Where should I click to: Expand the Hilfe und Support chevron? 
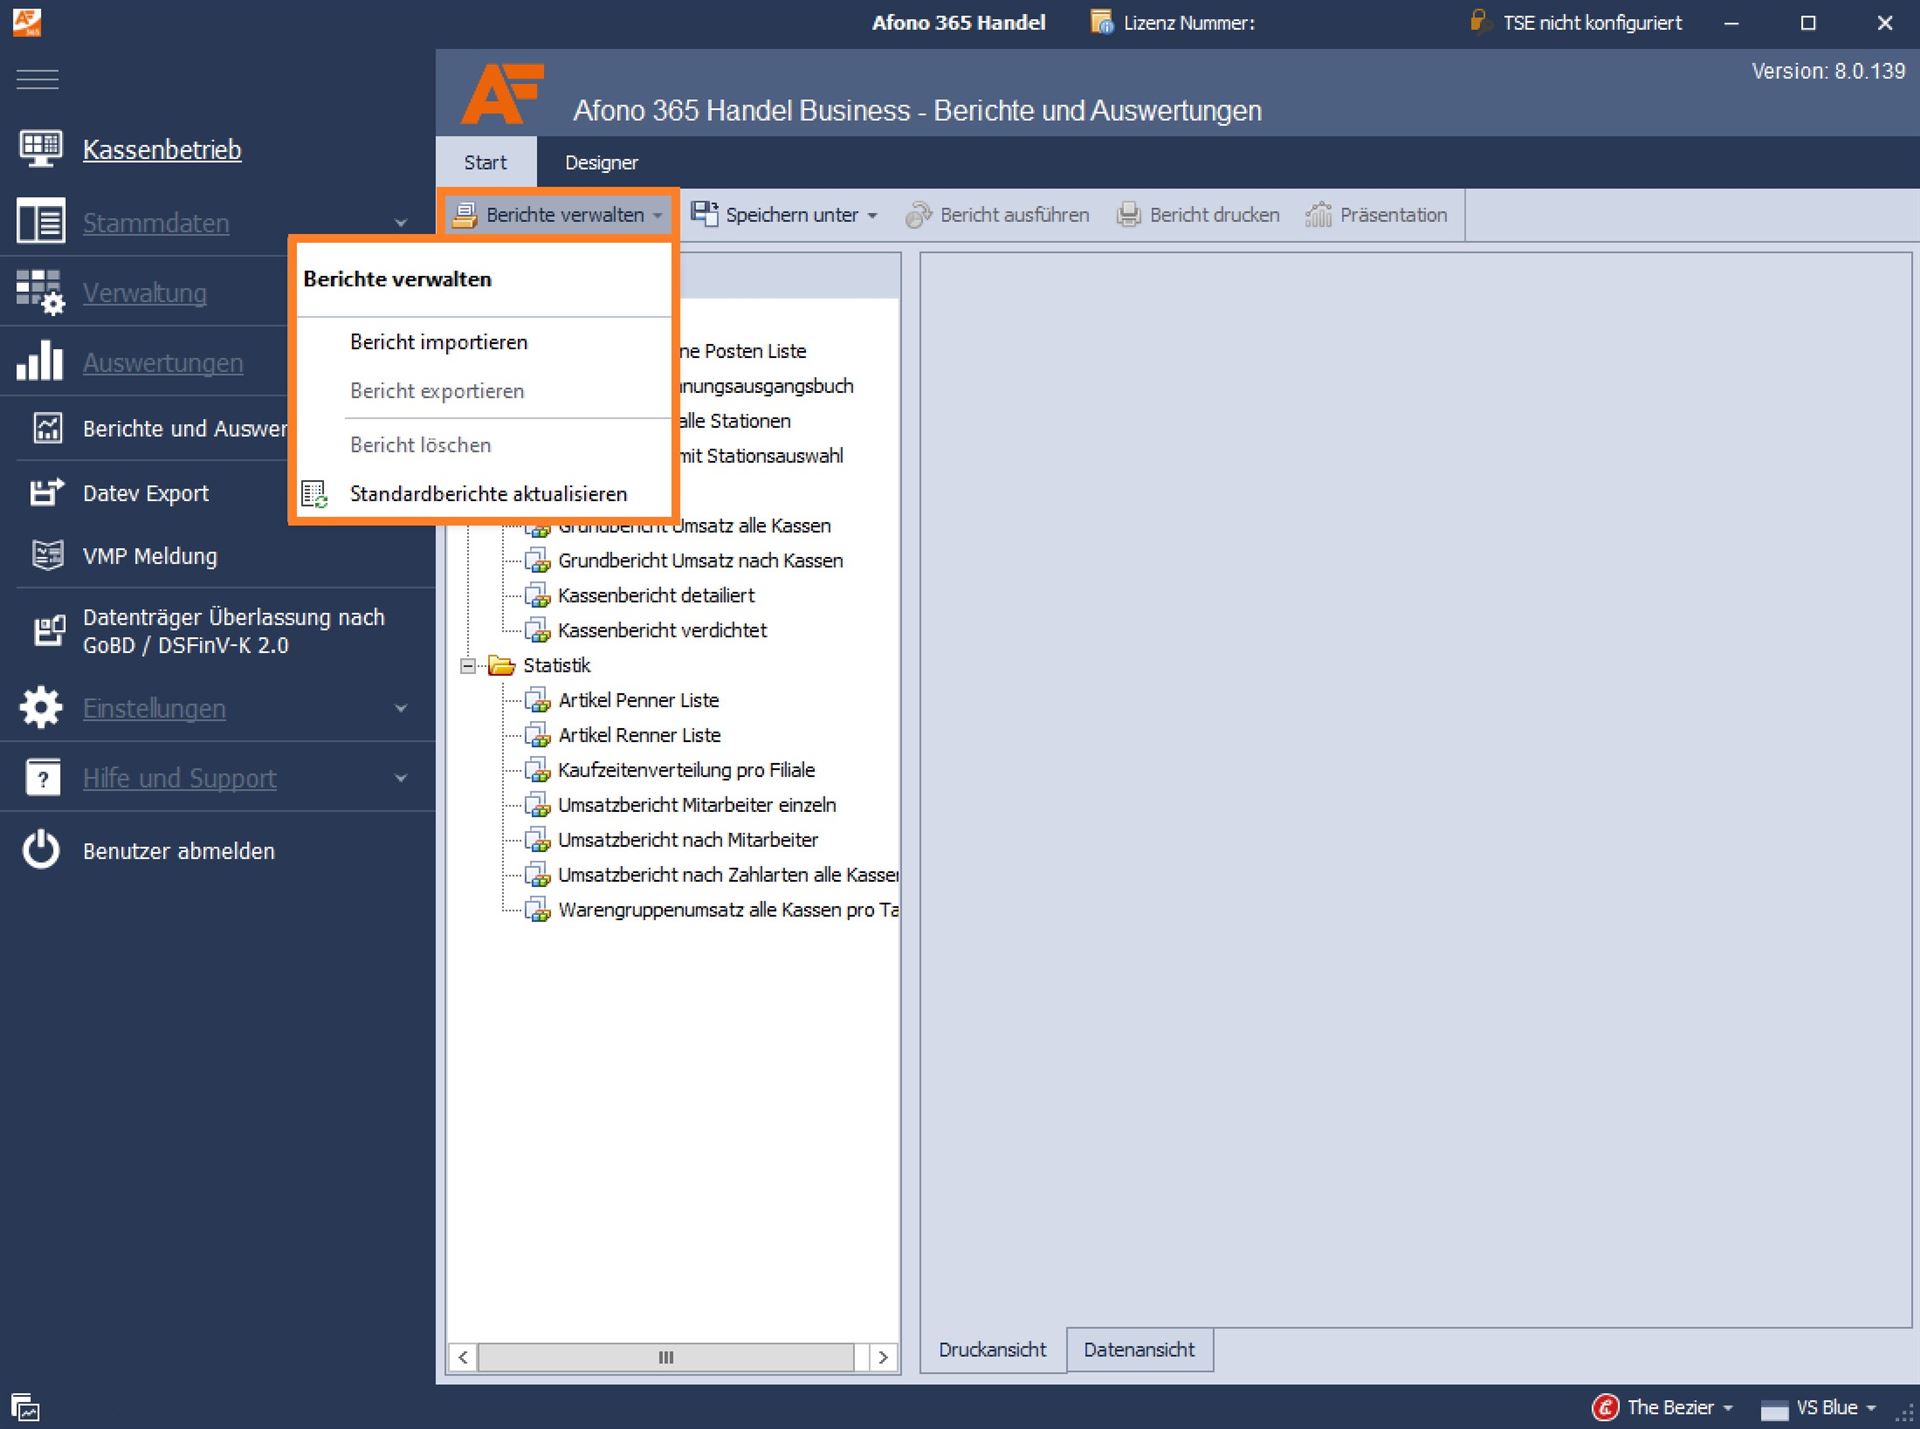[x=401, y=778]
